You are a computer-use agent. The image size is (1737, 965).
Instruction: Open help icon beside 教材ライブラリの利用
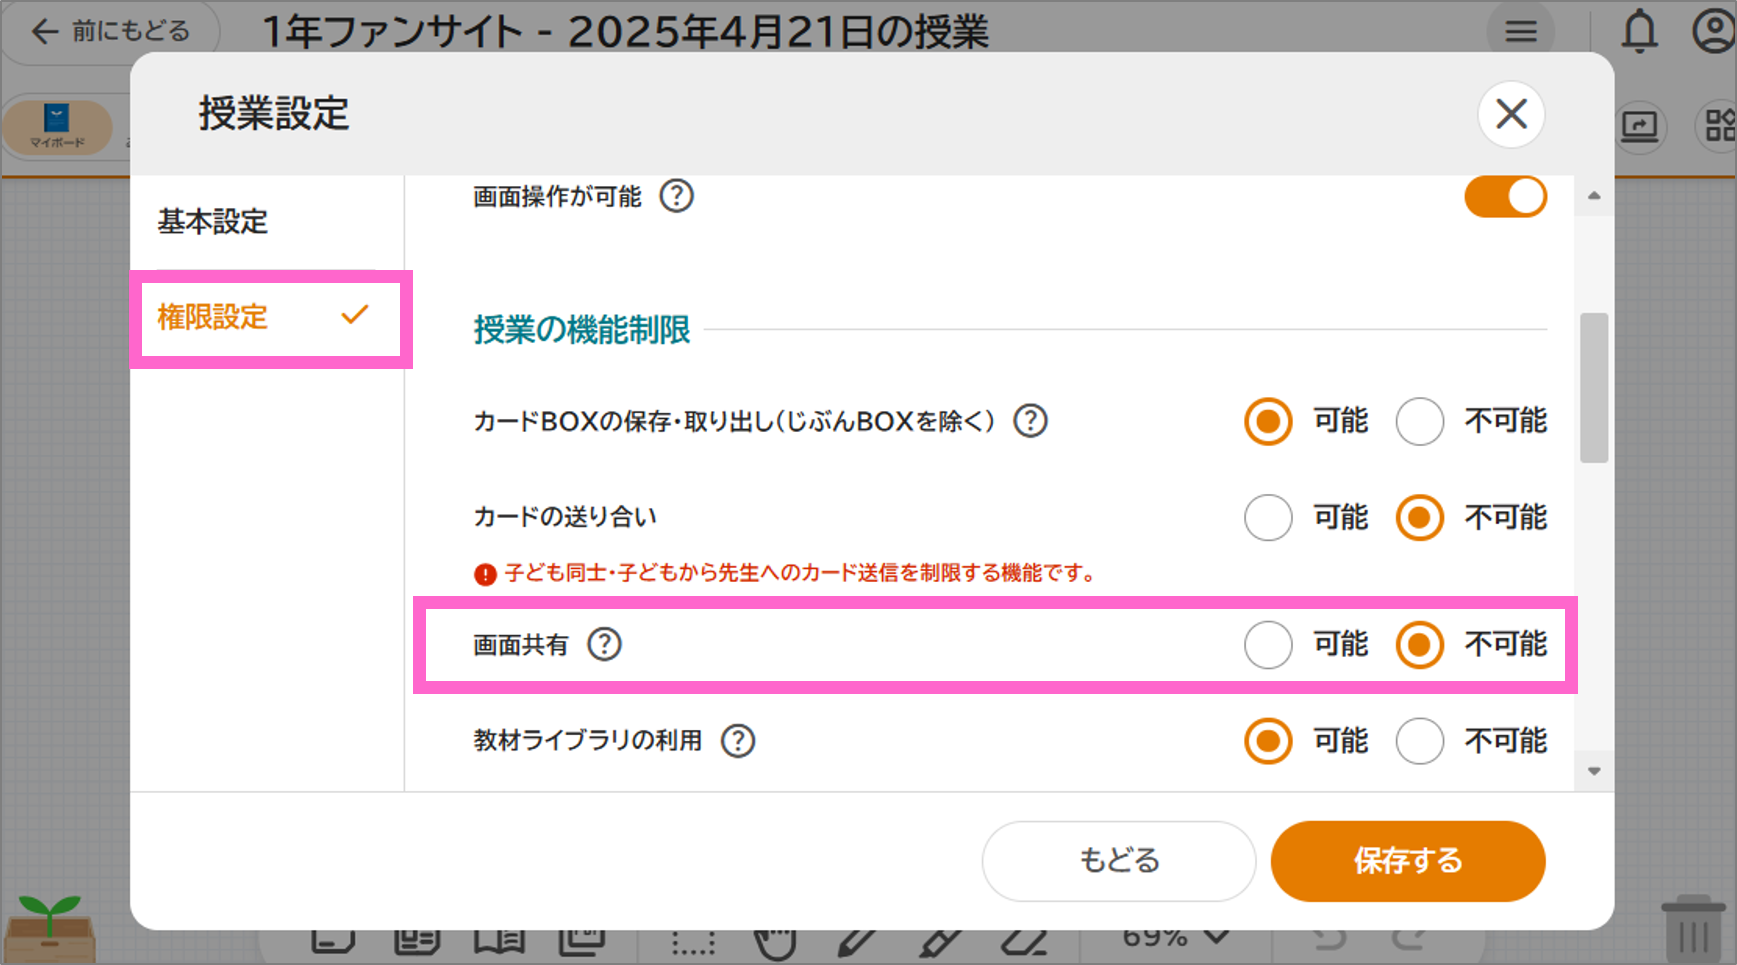coord(738,741)
